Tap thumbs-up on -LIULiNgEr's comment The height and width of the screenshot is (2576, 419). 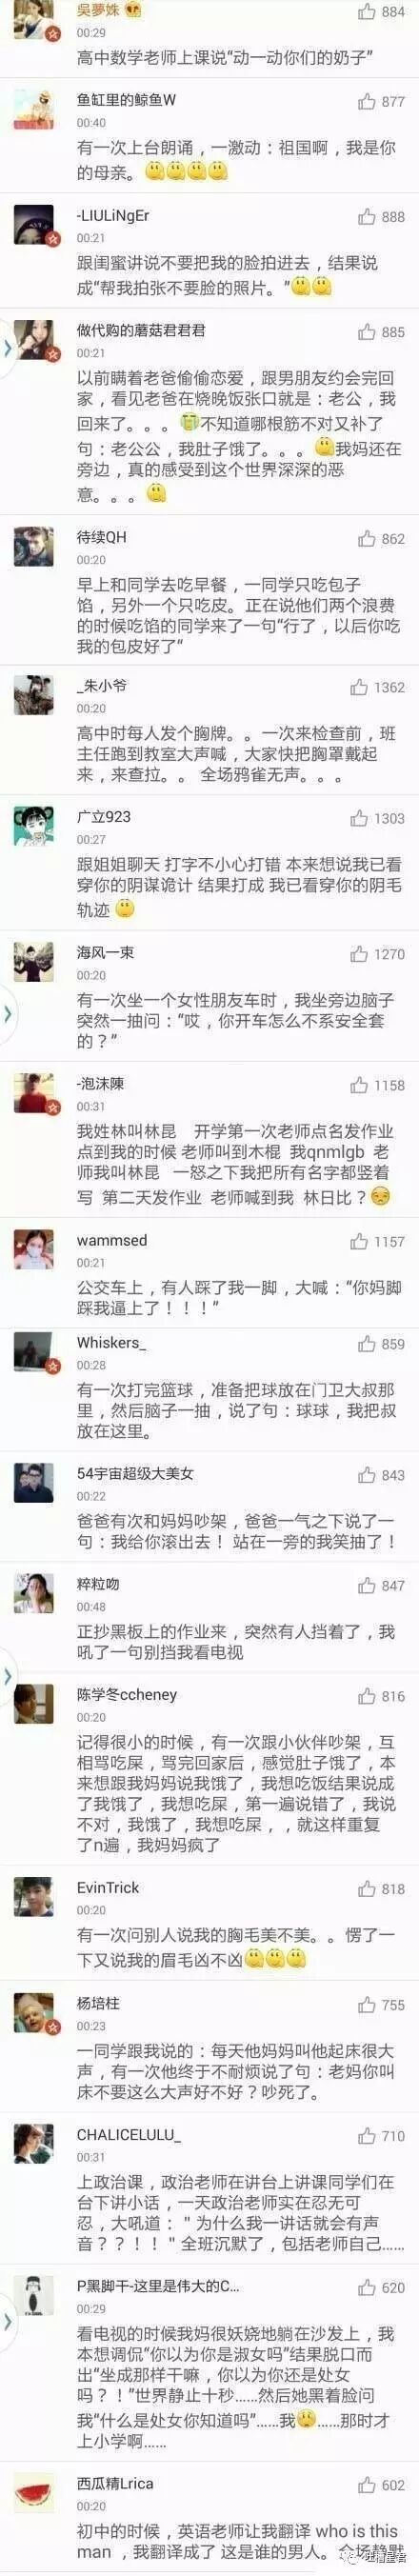(367, 217)
